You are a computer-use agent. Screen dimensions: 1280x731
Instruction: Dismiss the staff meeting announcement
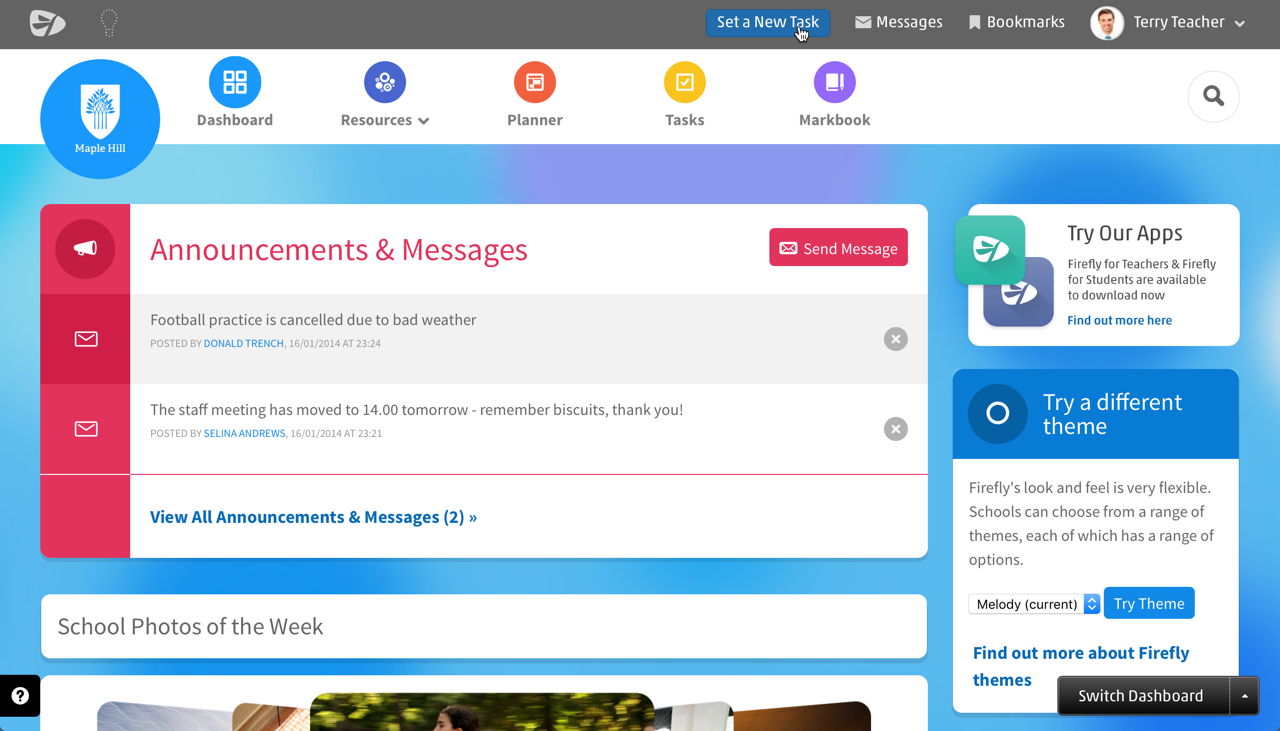pos(896,429)
